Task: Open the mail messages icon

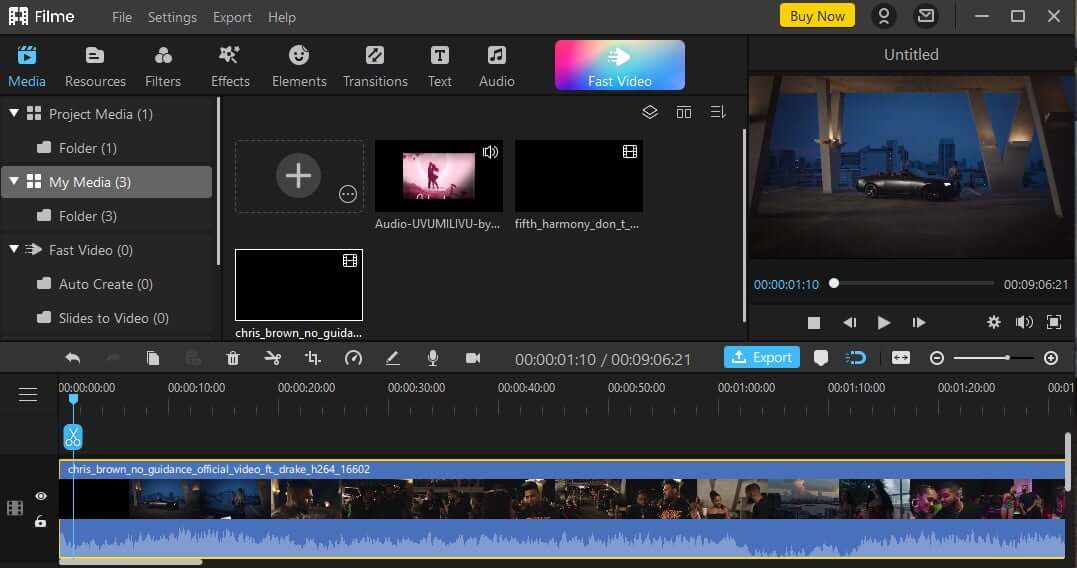Action: pyautogui.click(x=926, y=16)
